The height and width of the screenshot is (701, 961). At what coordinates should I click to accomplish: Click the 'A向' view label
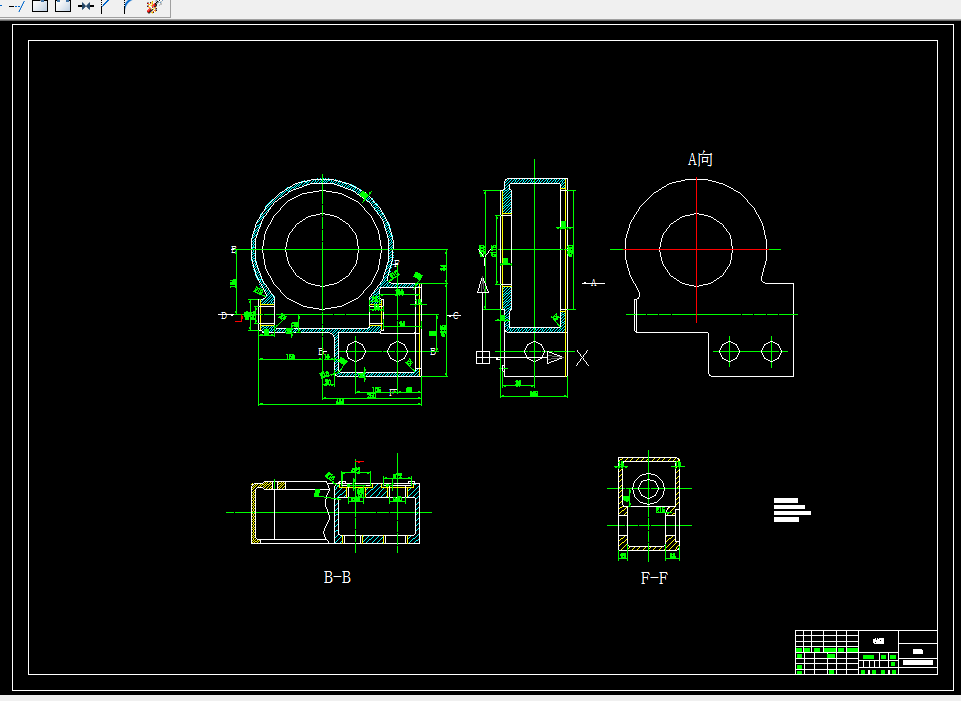(700, 159)
